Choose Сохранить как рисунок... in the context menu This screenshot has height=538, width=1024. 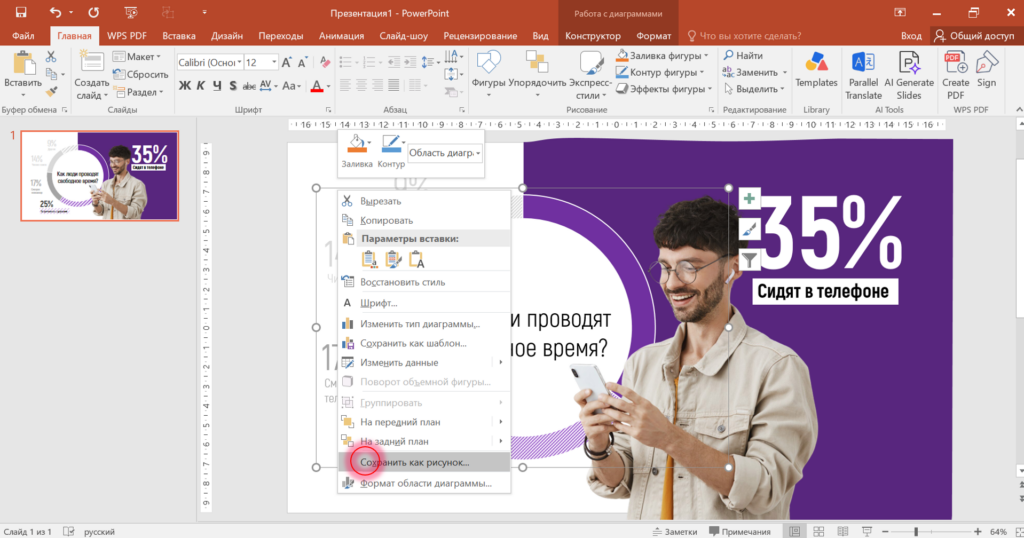pyautogui.click(x=424, y=462)
